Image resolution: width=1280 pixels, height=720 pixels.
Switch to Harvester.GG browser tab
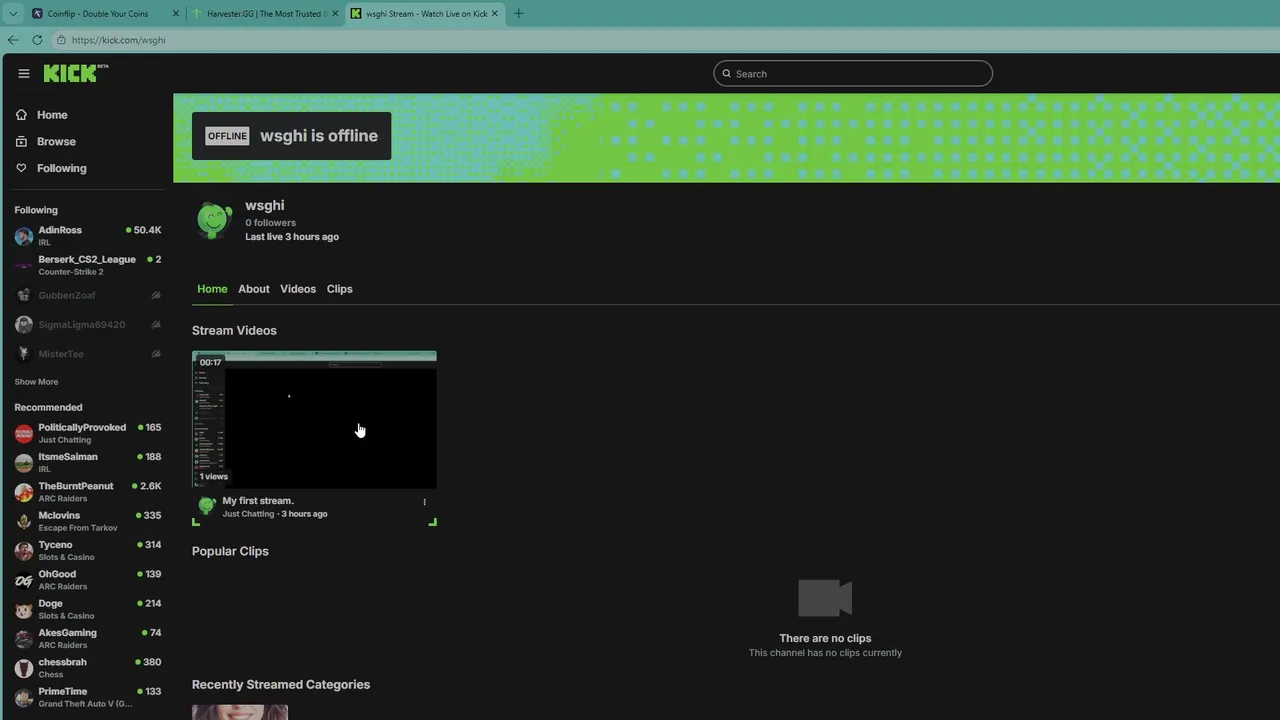[x=264, y=14]
